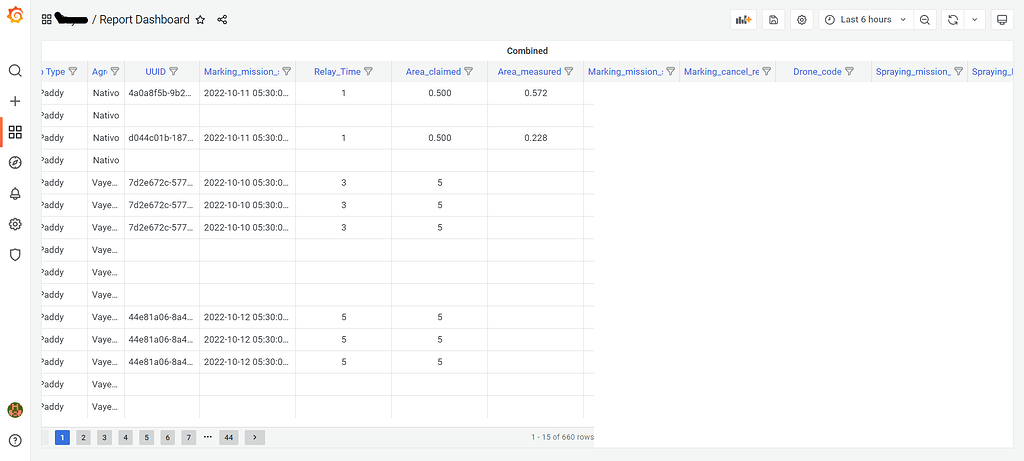
Task: Go to page 3 of the table
Action: click(x=104, y=437)
